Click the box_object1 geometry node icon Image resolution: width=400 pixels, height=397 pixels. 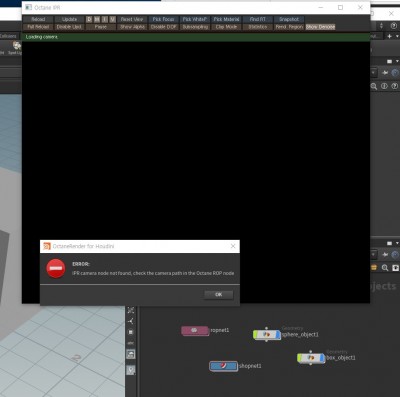(311, 358)
